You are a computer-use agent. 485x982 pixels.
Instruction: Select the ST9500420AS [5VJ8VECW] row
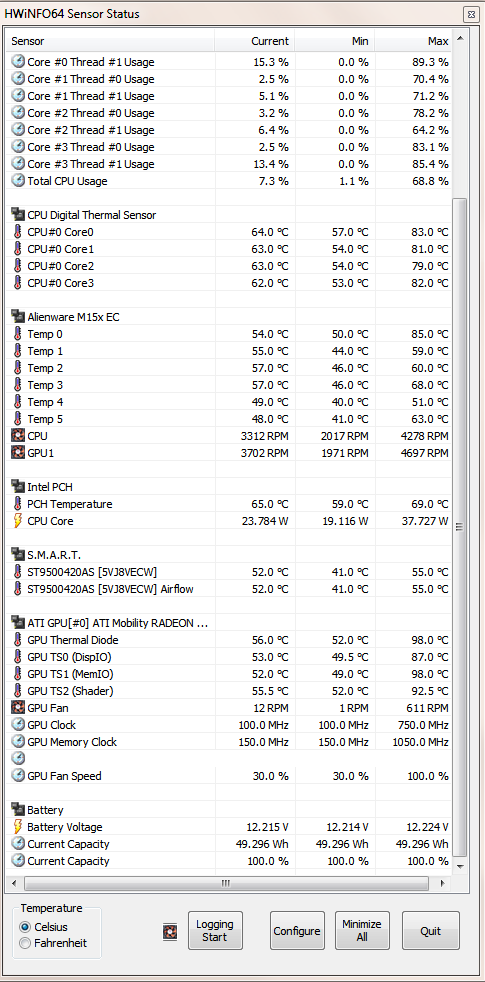[230, 572]
